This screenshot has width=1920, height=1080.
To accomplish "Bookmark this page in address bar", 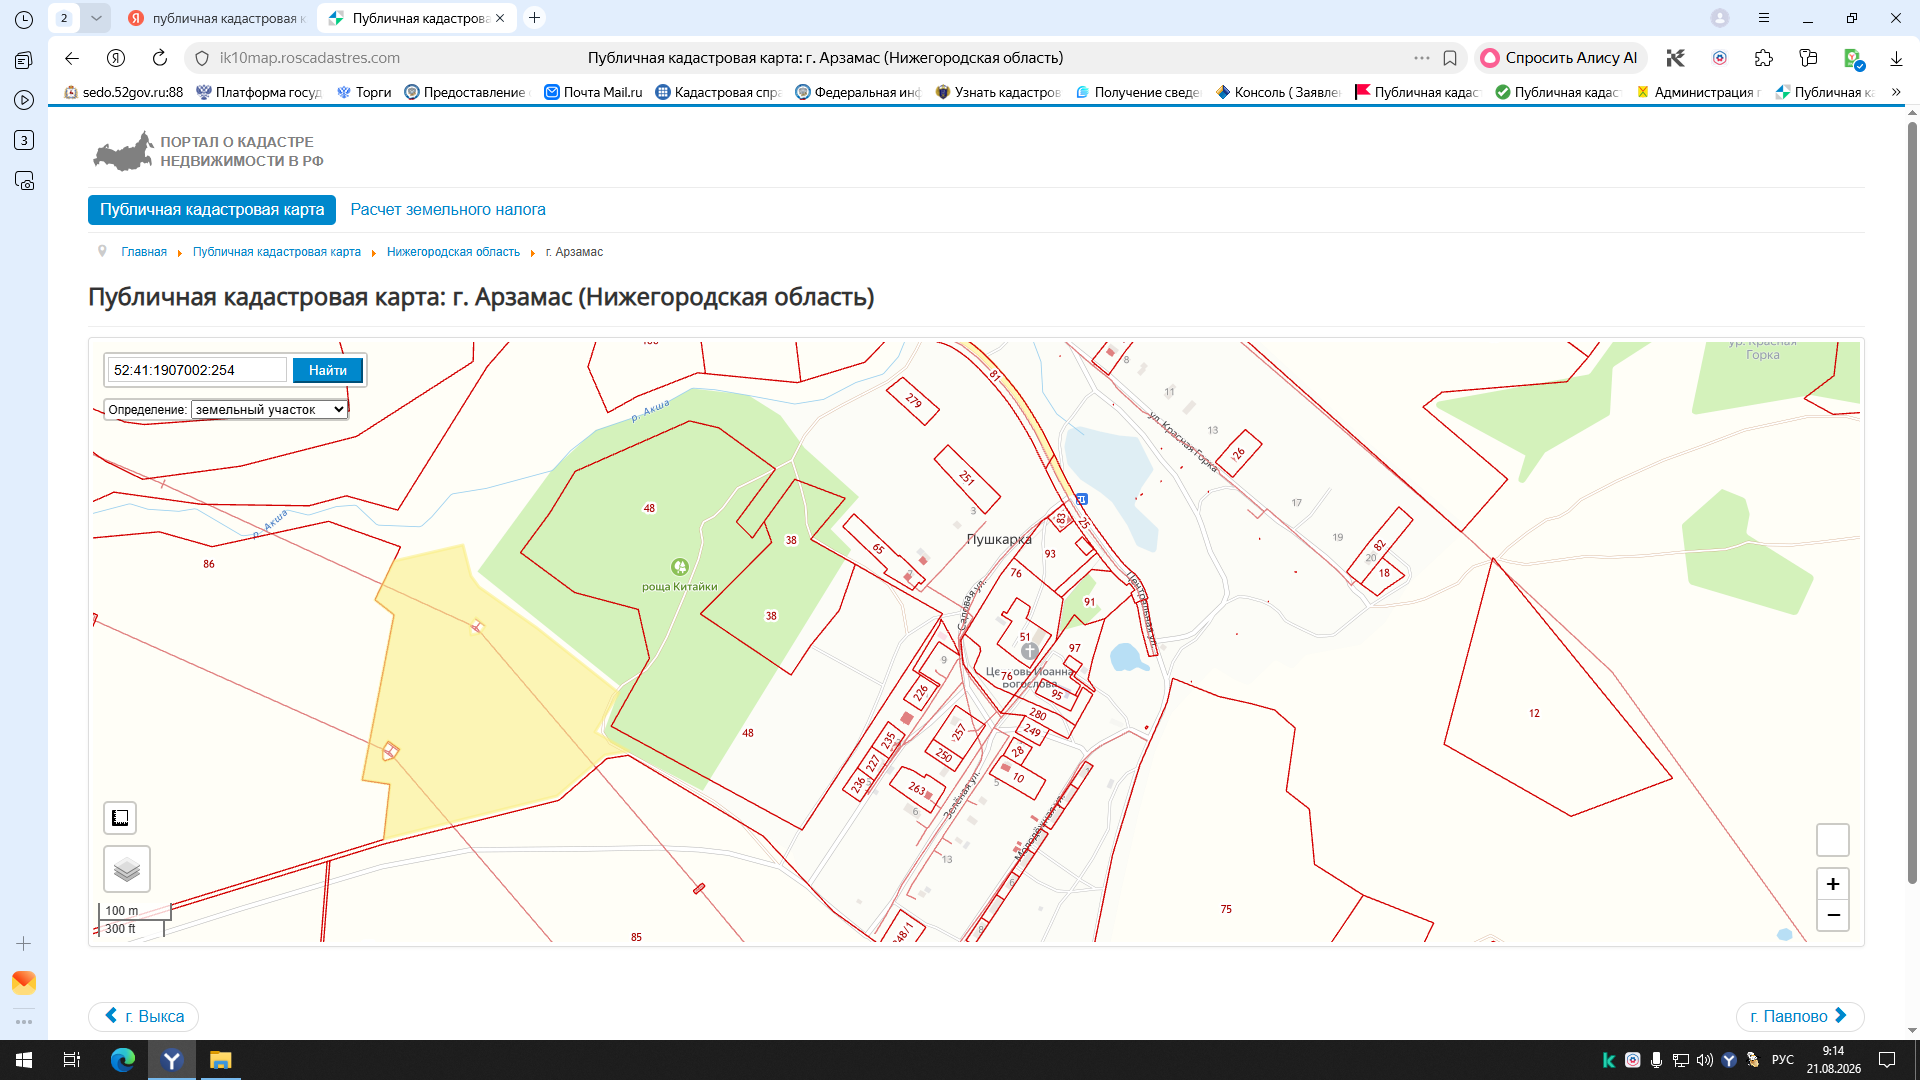I will click(x=1450, y=58).
